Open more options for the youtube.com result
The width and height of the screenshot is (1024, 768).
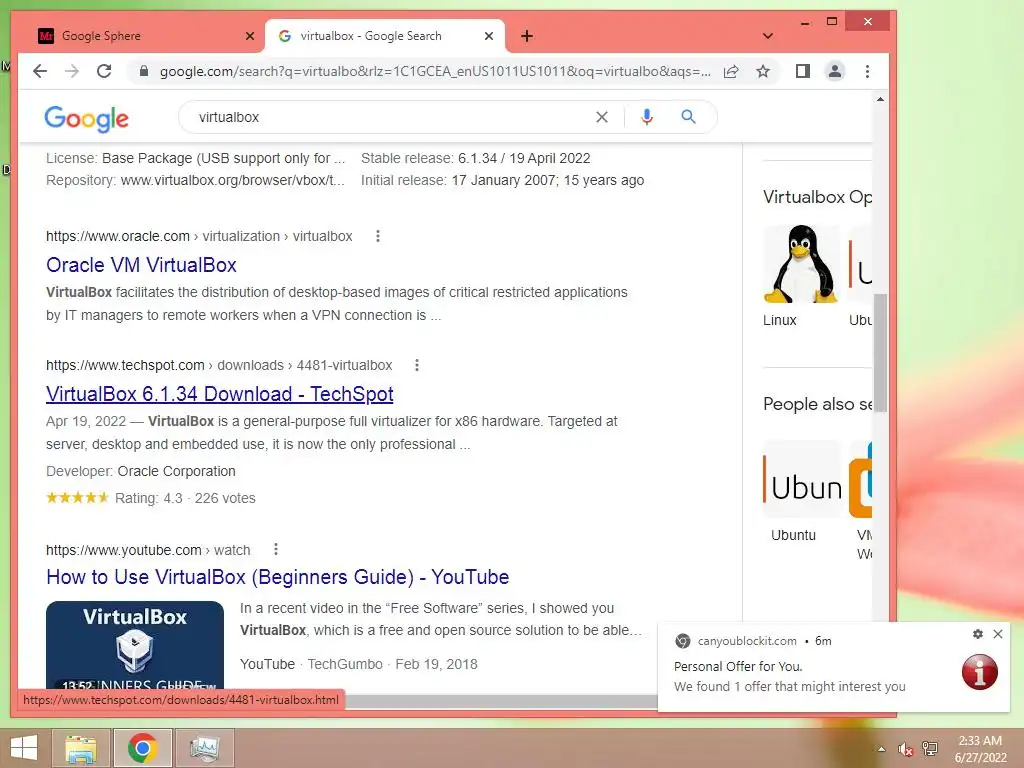click(276, 549)
